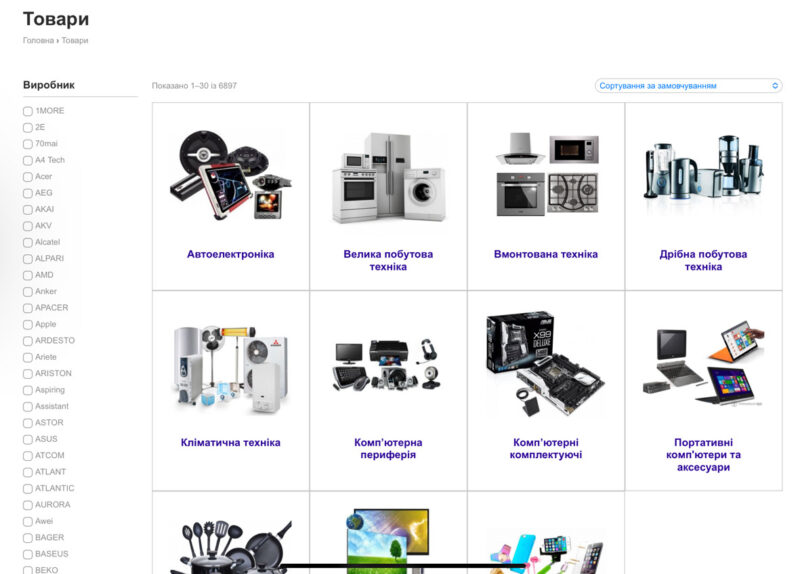Select the motherboard image for Комп'ютерні комплектуючі
The image size is (800, 574).
546,363
